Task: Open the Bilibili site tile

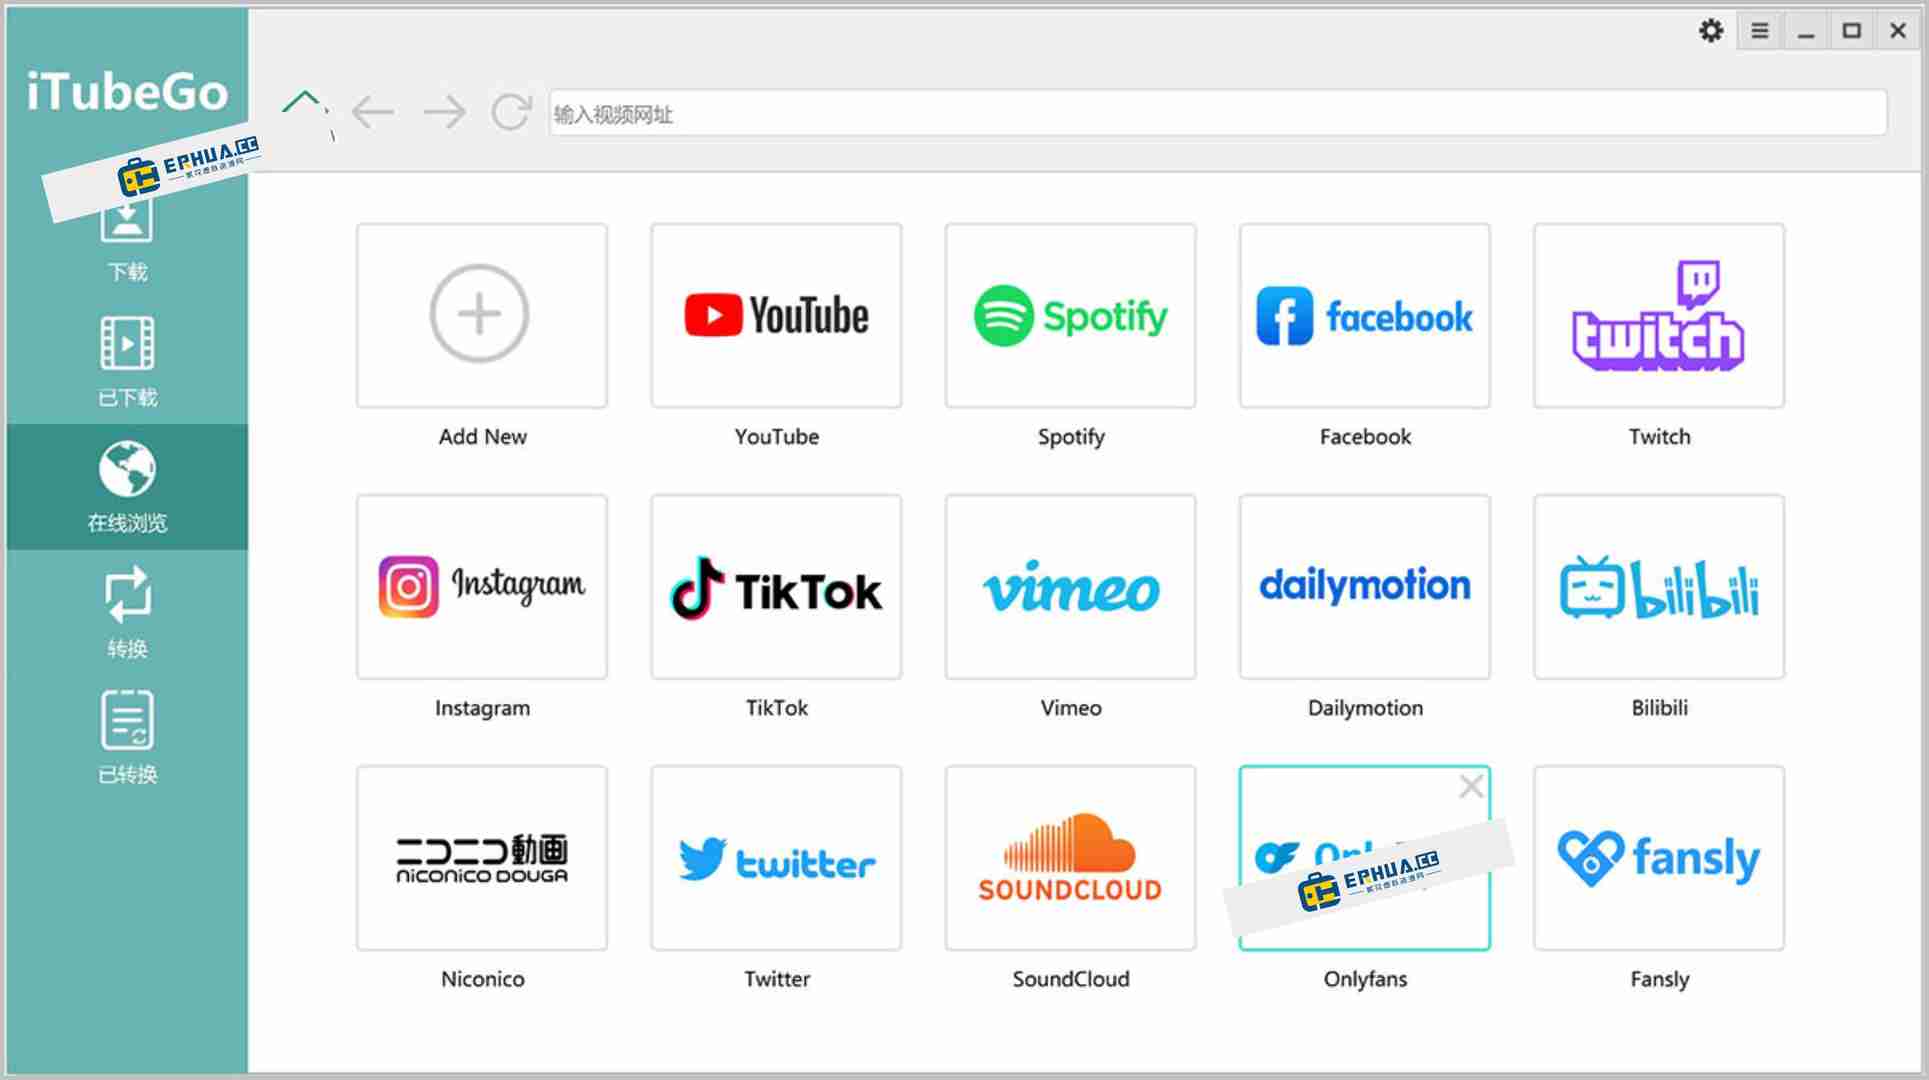Action: (1658, 587)
